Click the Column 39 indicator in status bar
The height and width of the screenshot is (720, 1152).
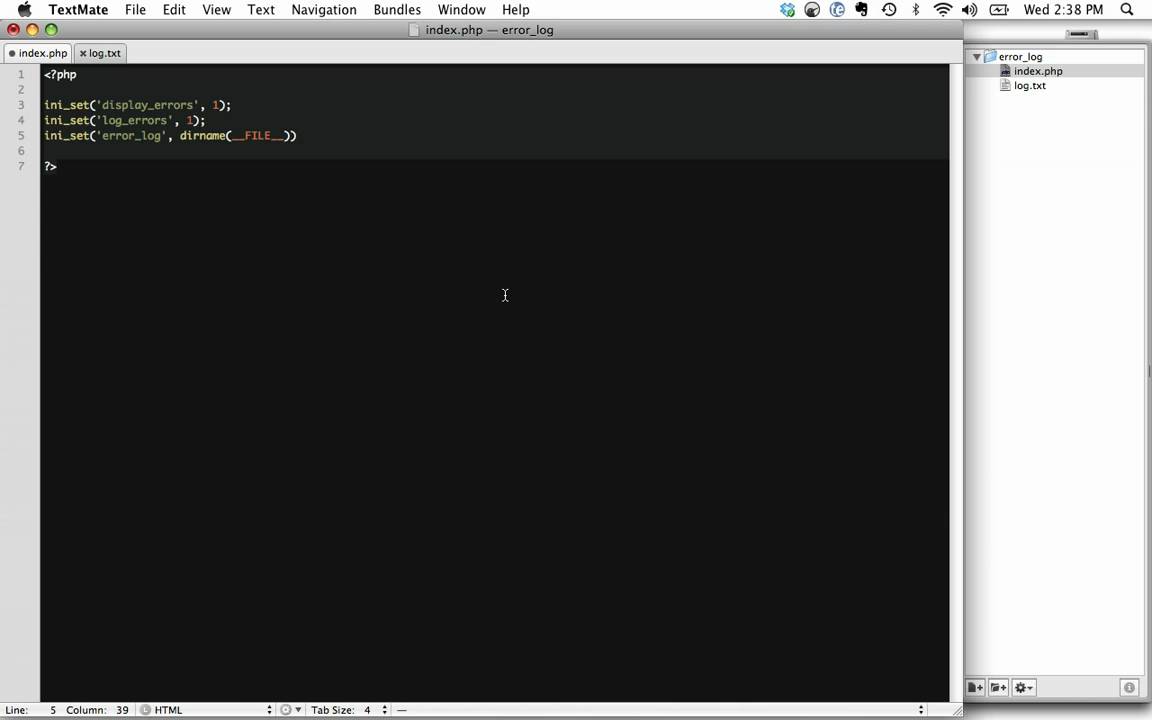(97, 710)
